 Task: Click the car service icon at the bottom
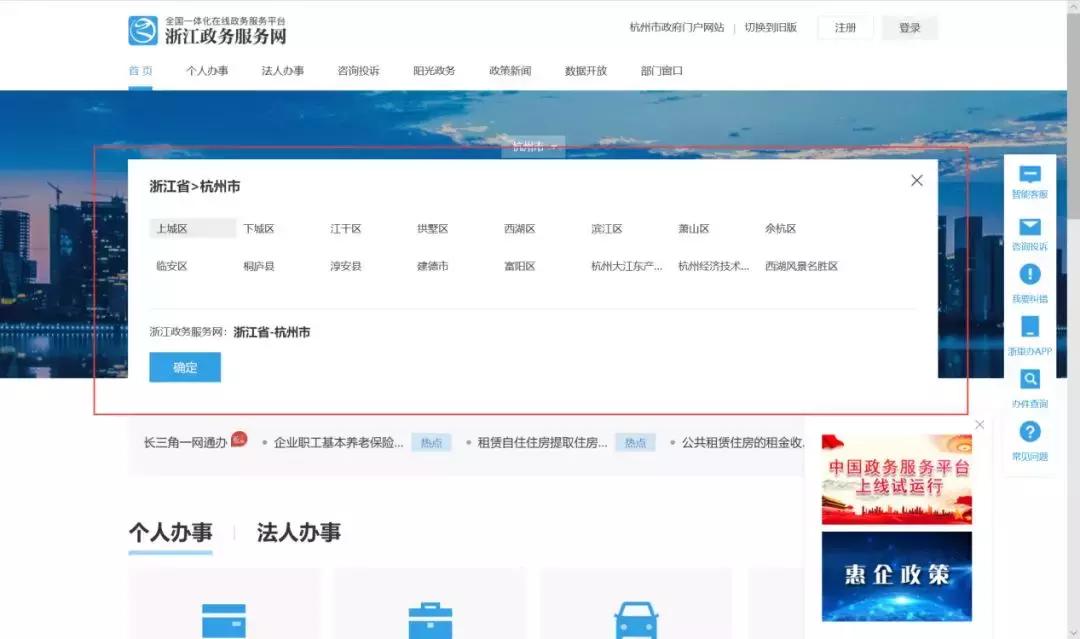pos(634,615)
